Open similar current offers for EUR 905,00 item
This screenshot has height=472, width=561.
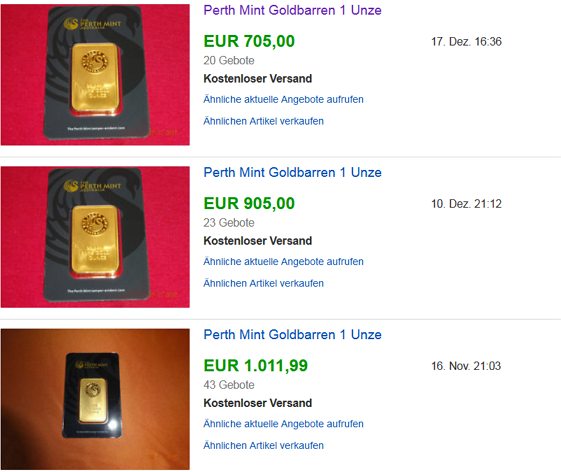(283, 261)
